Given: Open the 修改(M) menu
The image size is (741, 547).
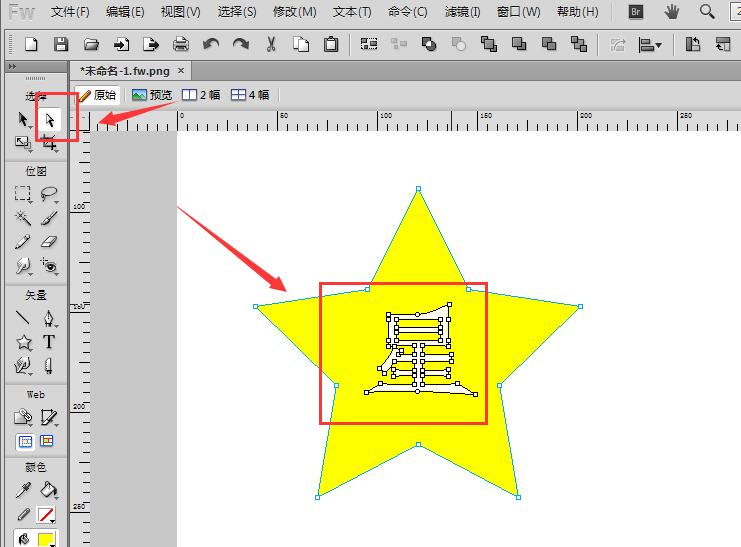Looking at the screenshot, I should tap(294, 12).
